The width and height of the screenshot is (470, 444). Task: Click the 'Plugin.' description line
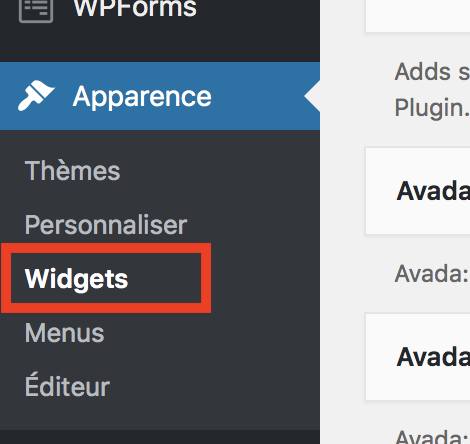(432, 108)
